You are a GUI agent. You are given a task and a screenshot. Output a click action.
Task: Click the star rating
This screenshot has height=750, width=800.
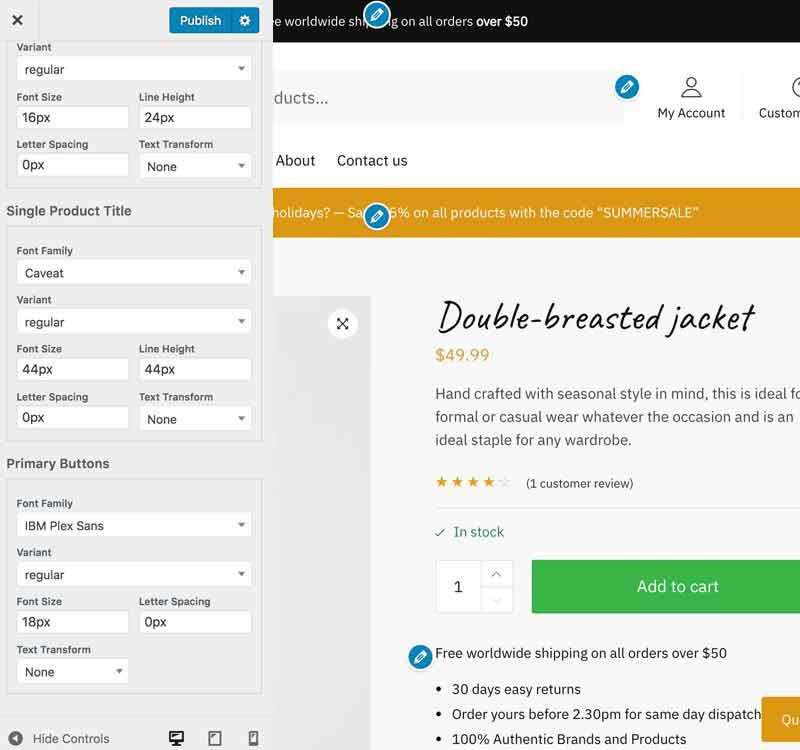pos(472,482)
